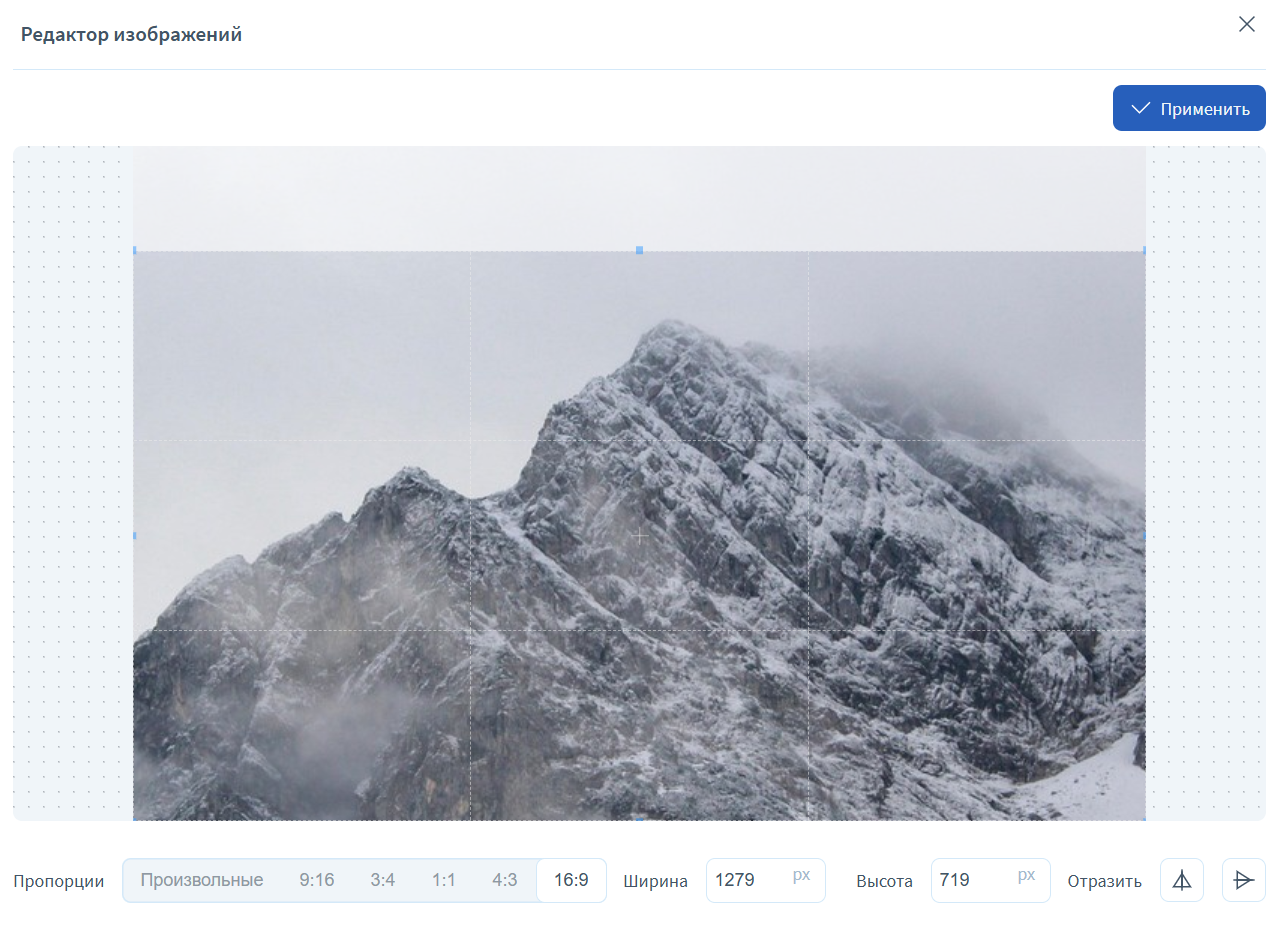Click the uncropped sky strip above selection
1277x944 pixels.
(x=639, y=198)
